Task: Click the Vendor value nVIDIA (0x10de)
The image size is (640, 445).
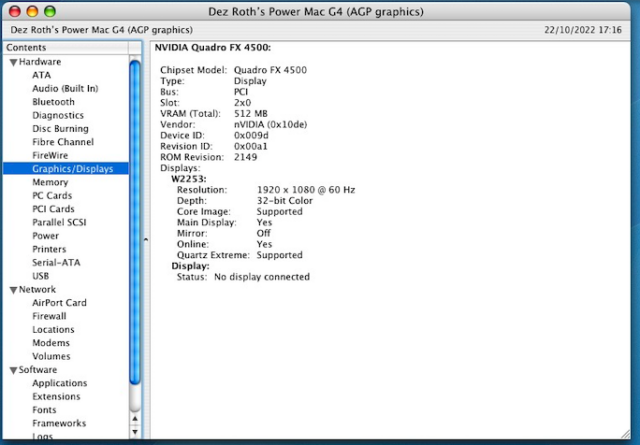Action: coord(270,125)
